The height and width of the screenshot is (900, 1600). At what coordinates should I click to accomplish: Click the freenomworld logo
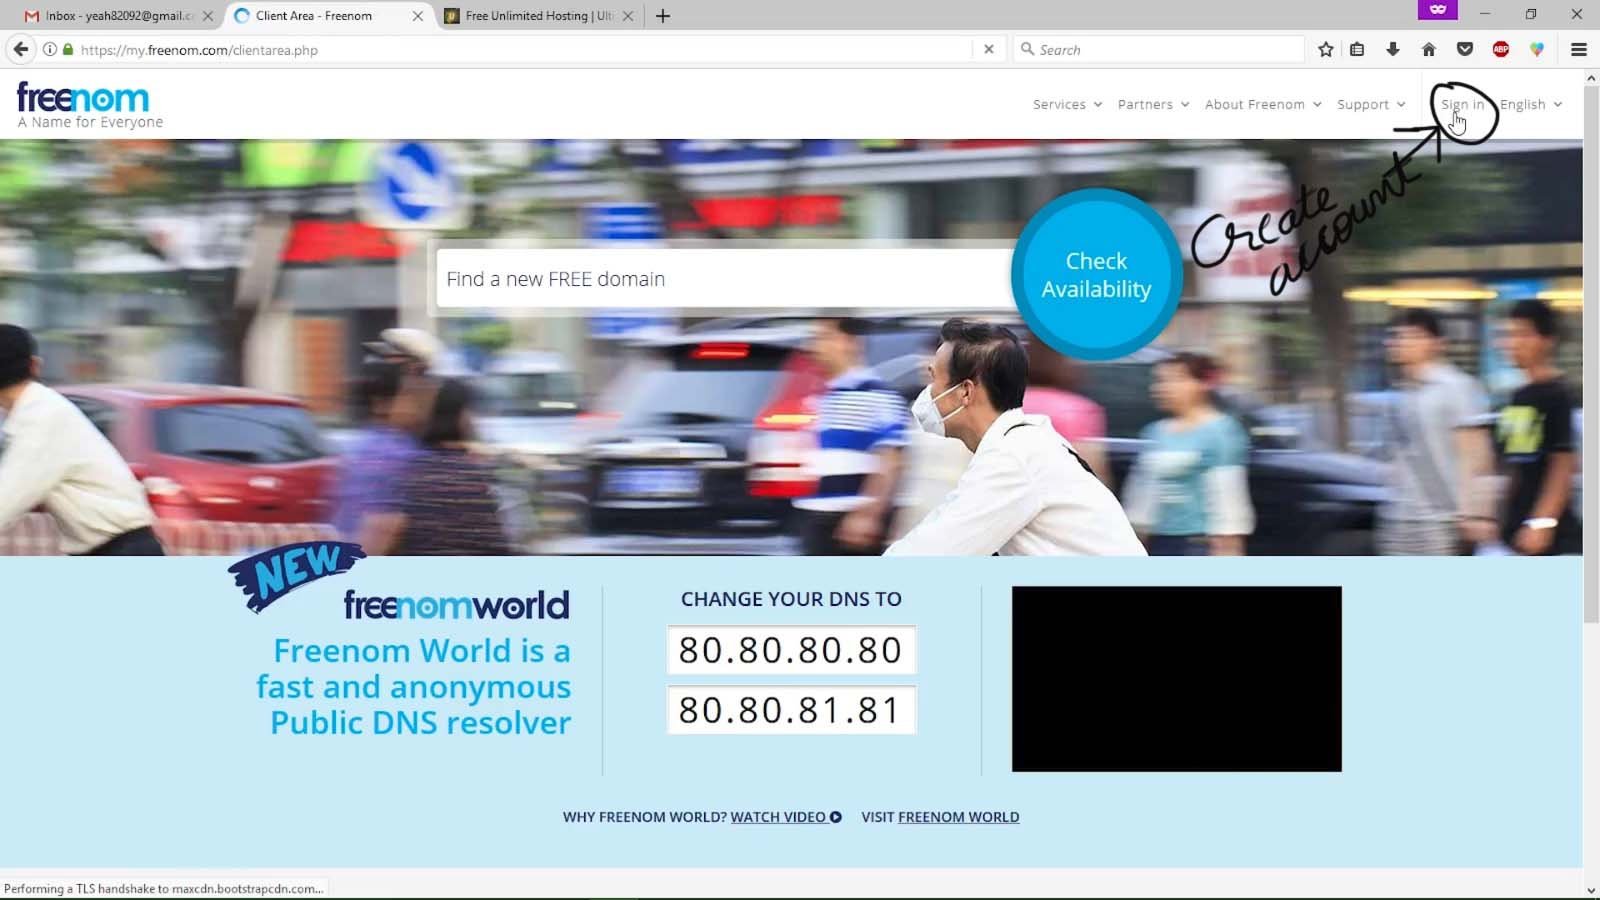point(456,604)
